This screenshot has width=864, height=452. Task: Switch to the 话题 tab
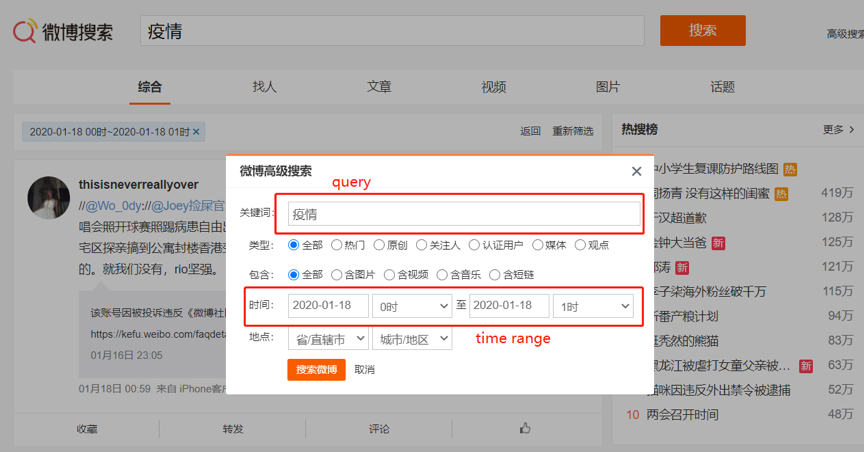tap(722, 87)
